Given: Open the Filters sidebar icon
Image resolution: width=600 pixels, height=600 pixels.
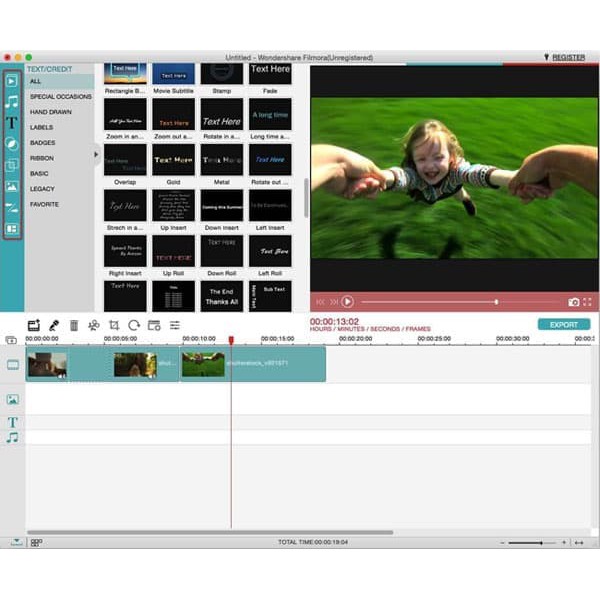Looking at the screenshot, I should pyautogui.click(x=12, y=144).
